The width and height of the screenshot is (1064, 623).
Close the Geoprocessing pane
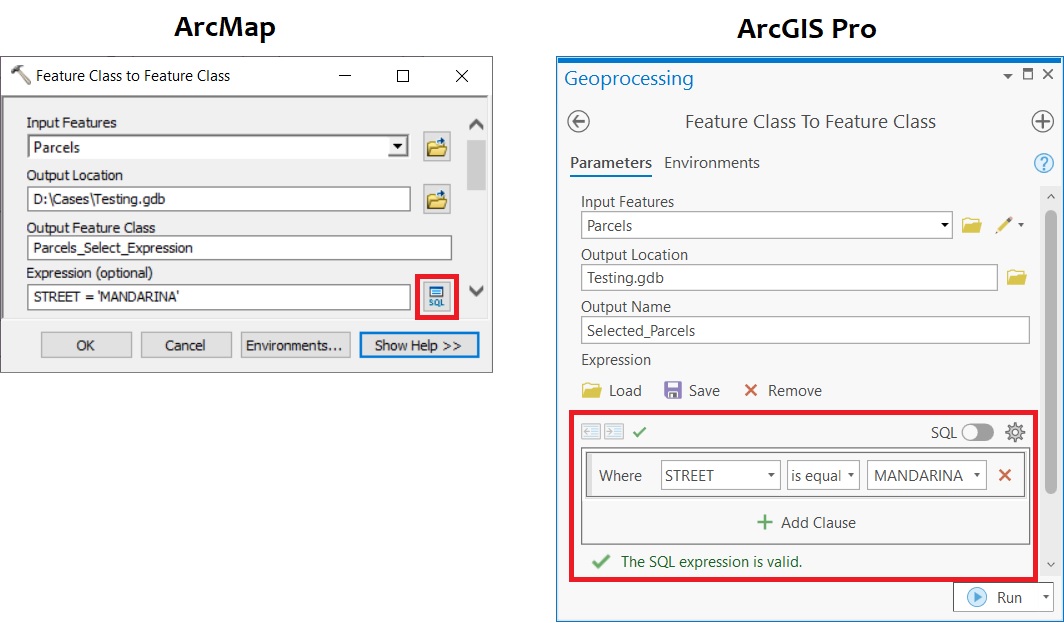pyautogui.click(x=1048, y=74)
